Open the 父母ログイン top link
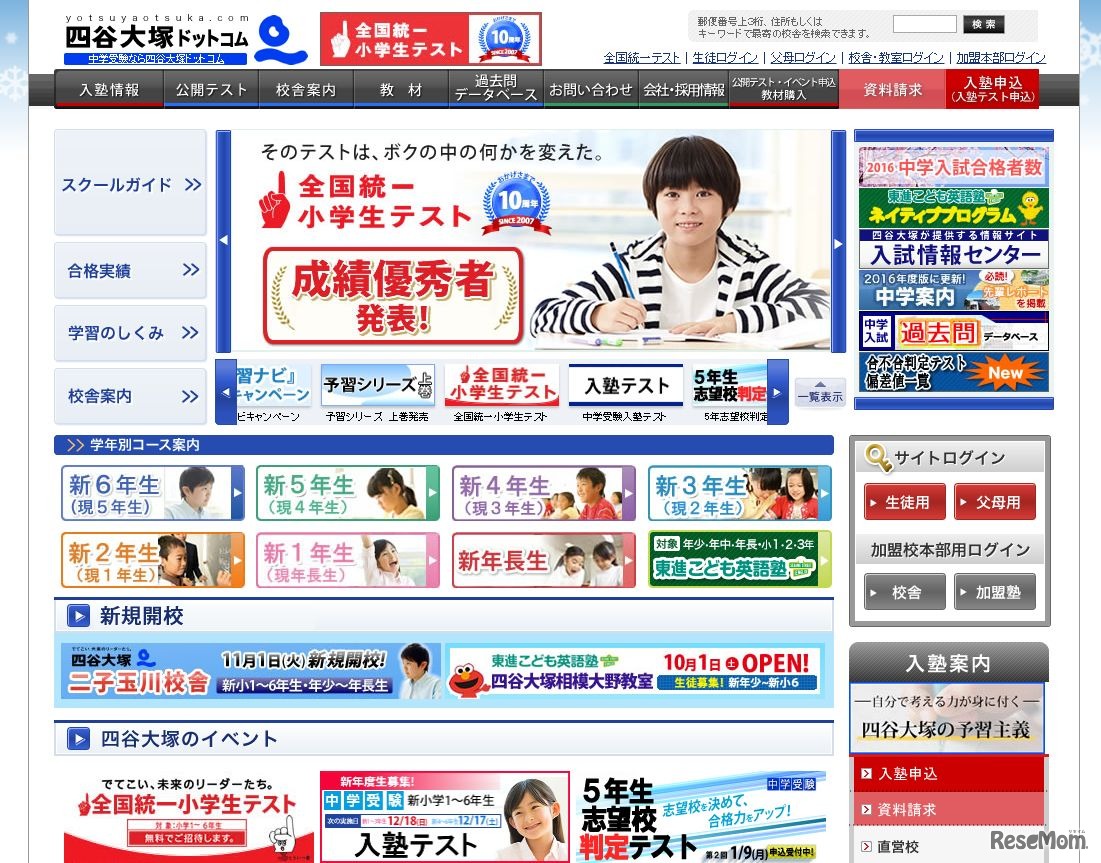The width and height of the screenshot is (1101, 863). (803, 58)
